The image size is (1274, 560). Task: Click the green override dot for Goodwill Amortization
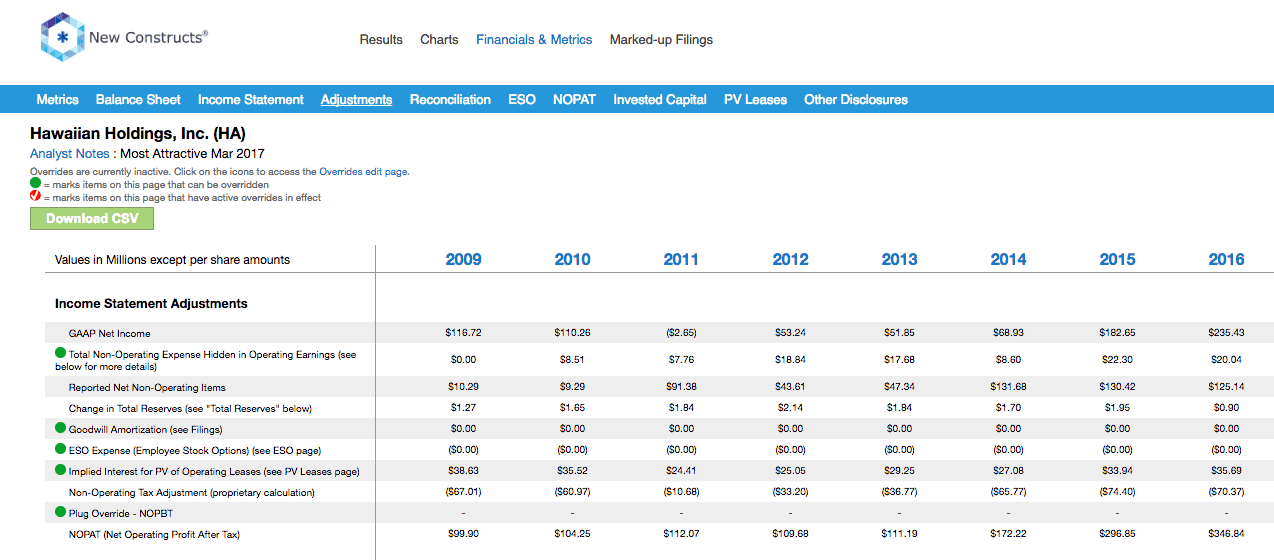point(60,428)
